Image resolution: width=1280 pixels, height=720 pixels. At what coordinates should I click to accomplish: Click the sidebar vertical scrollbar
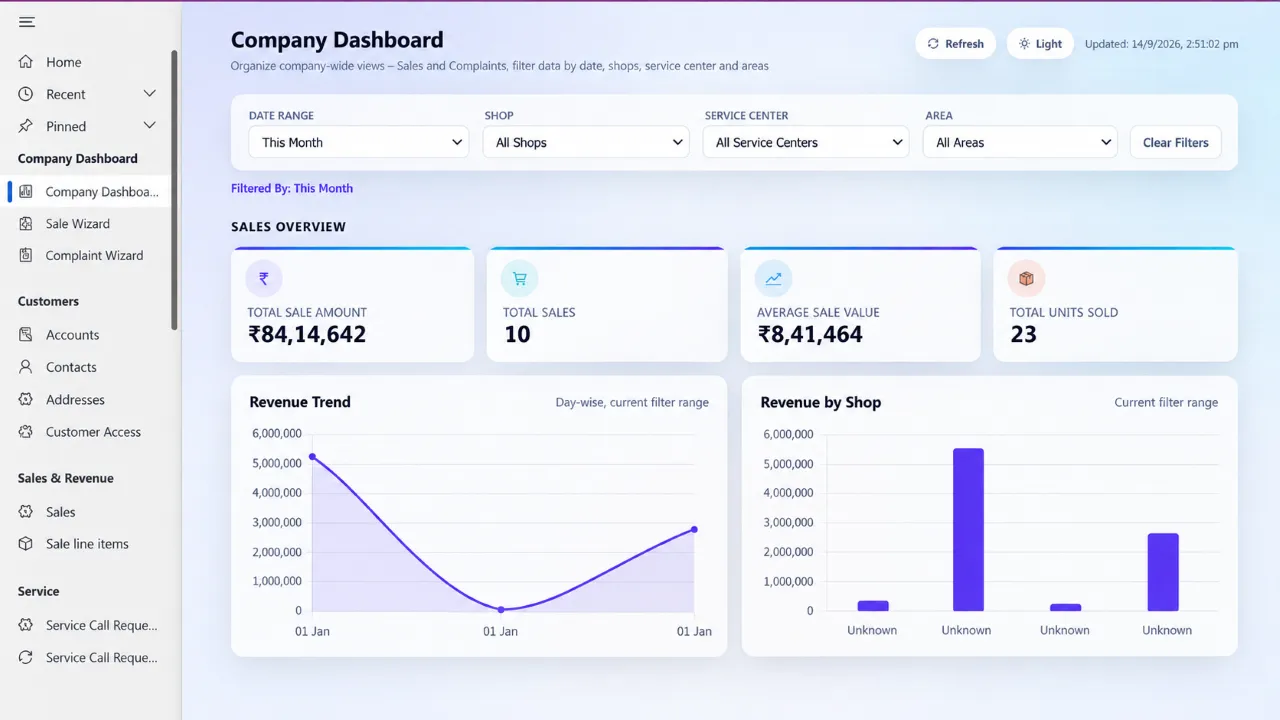174,190
